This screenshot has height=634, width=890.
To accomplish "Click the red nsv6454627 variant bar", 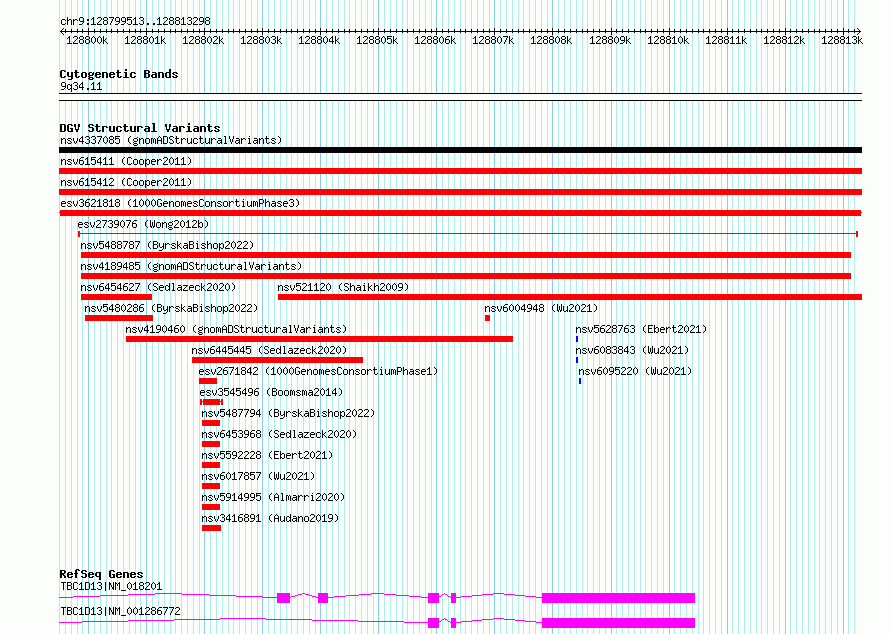I will 116,297.
